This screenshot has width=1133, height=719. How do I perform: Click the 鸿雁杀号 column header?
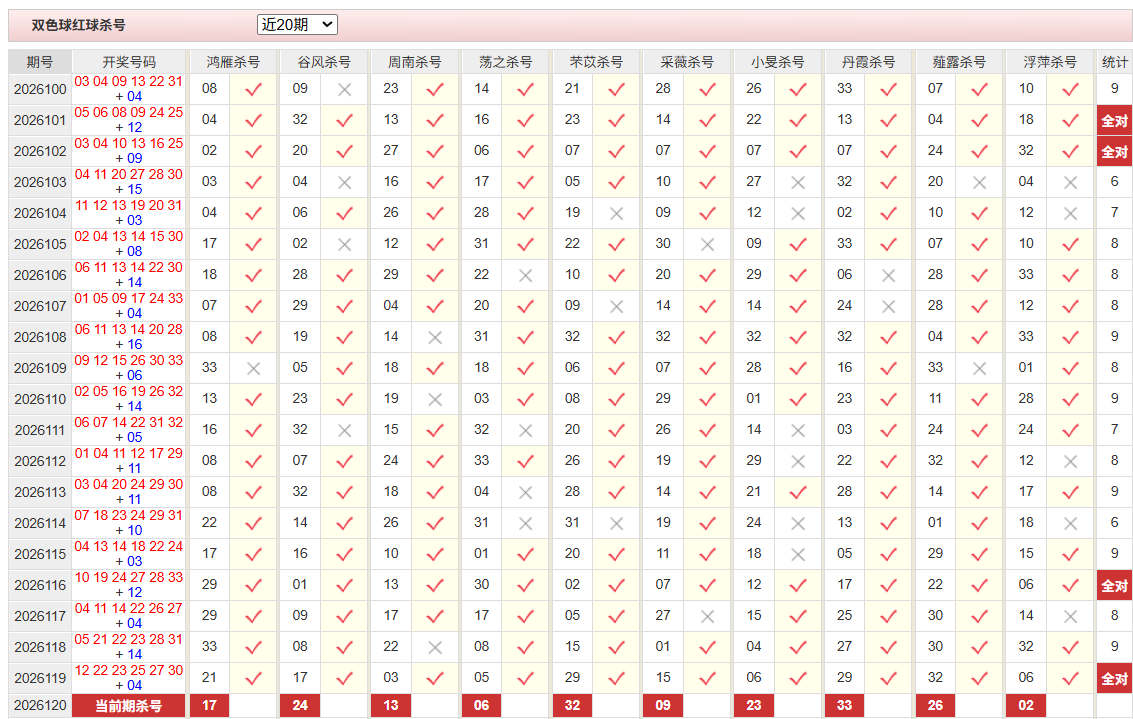coord(233,62)
